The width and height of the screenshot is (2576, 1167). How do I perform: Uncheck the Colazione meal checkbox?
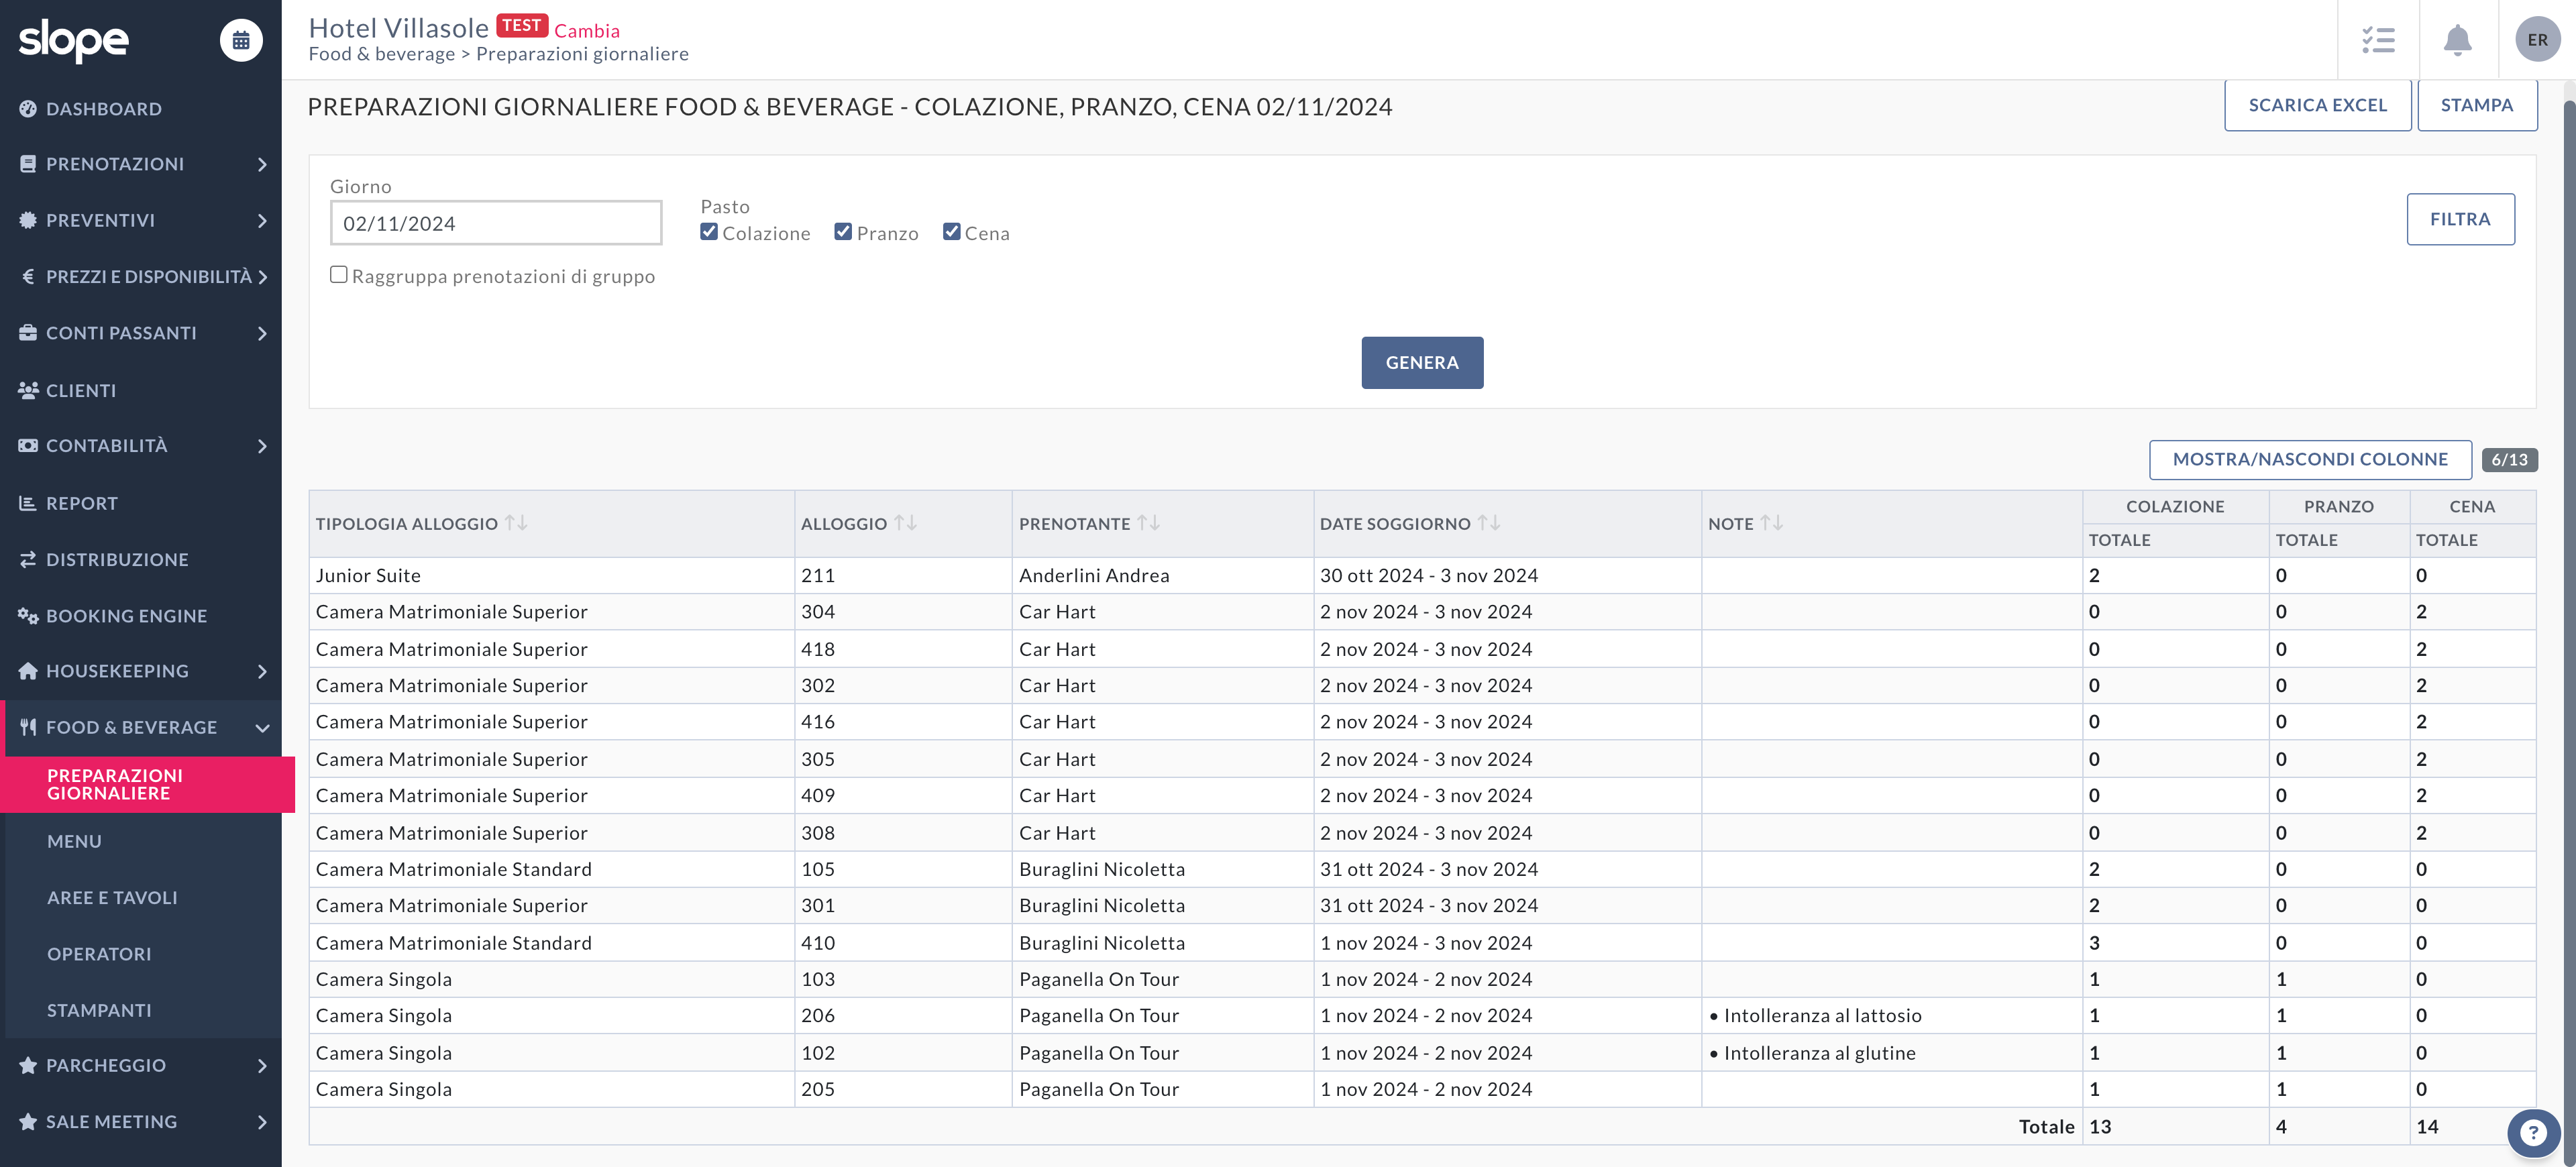pyautogui.click(x=709, y=232)
